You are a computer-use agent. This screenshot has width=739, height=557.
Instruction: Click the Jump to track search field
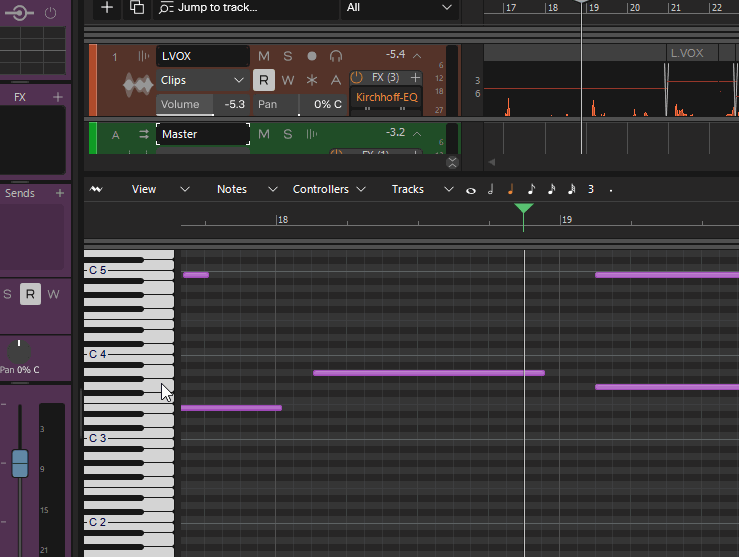245,8
